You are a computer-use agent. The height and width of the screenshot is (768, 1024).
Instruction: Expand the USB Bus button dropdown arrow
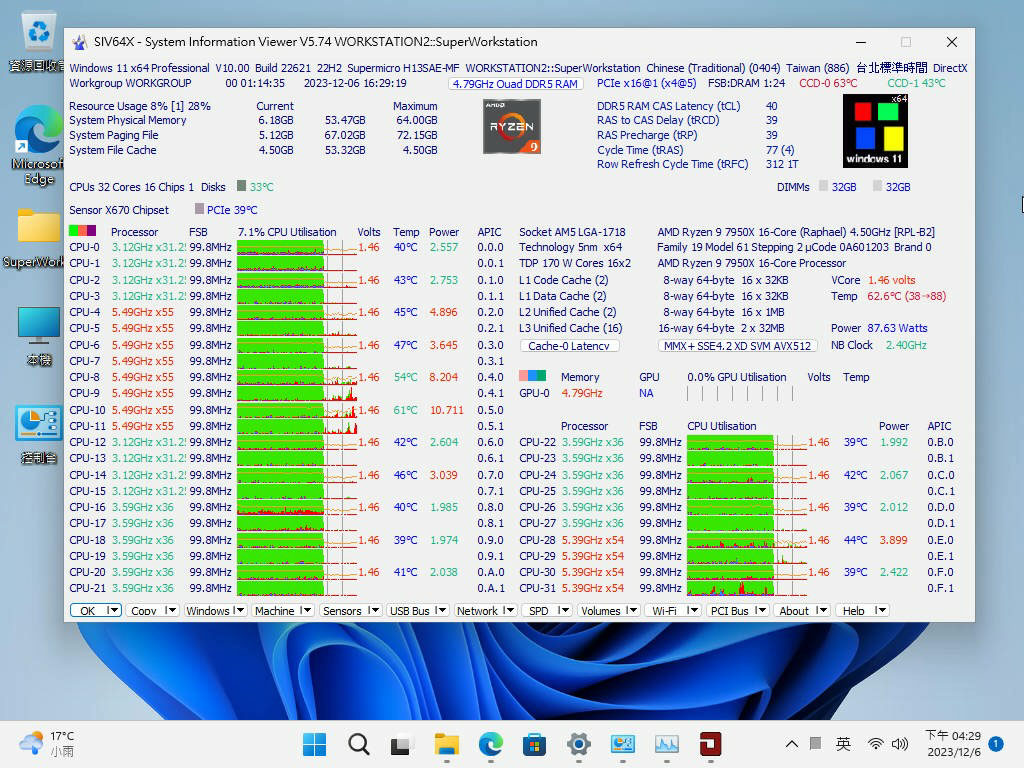coord(441,611)
